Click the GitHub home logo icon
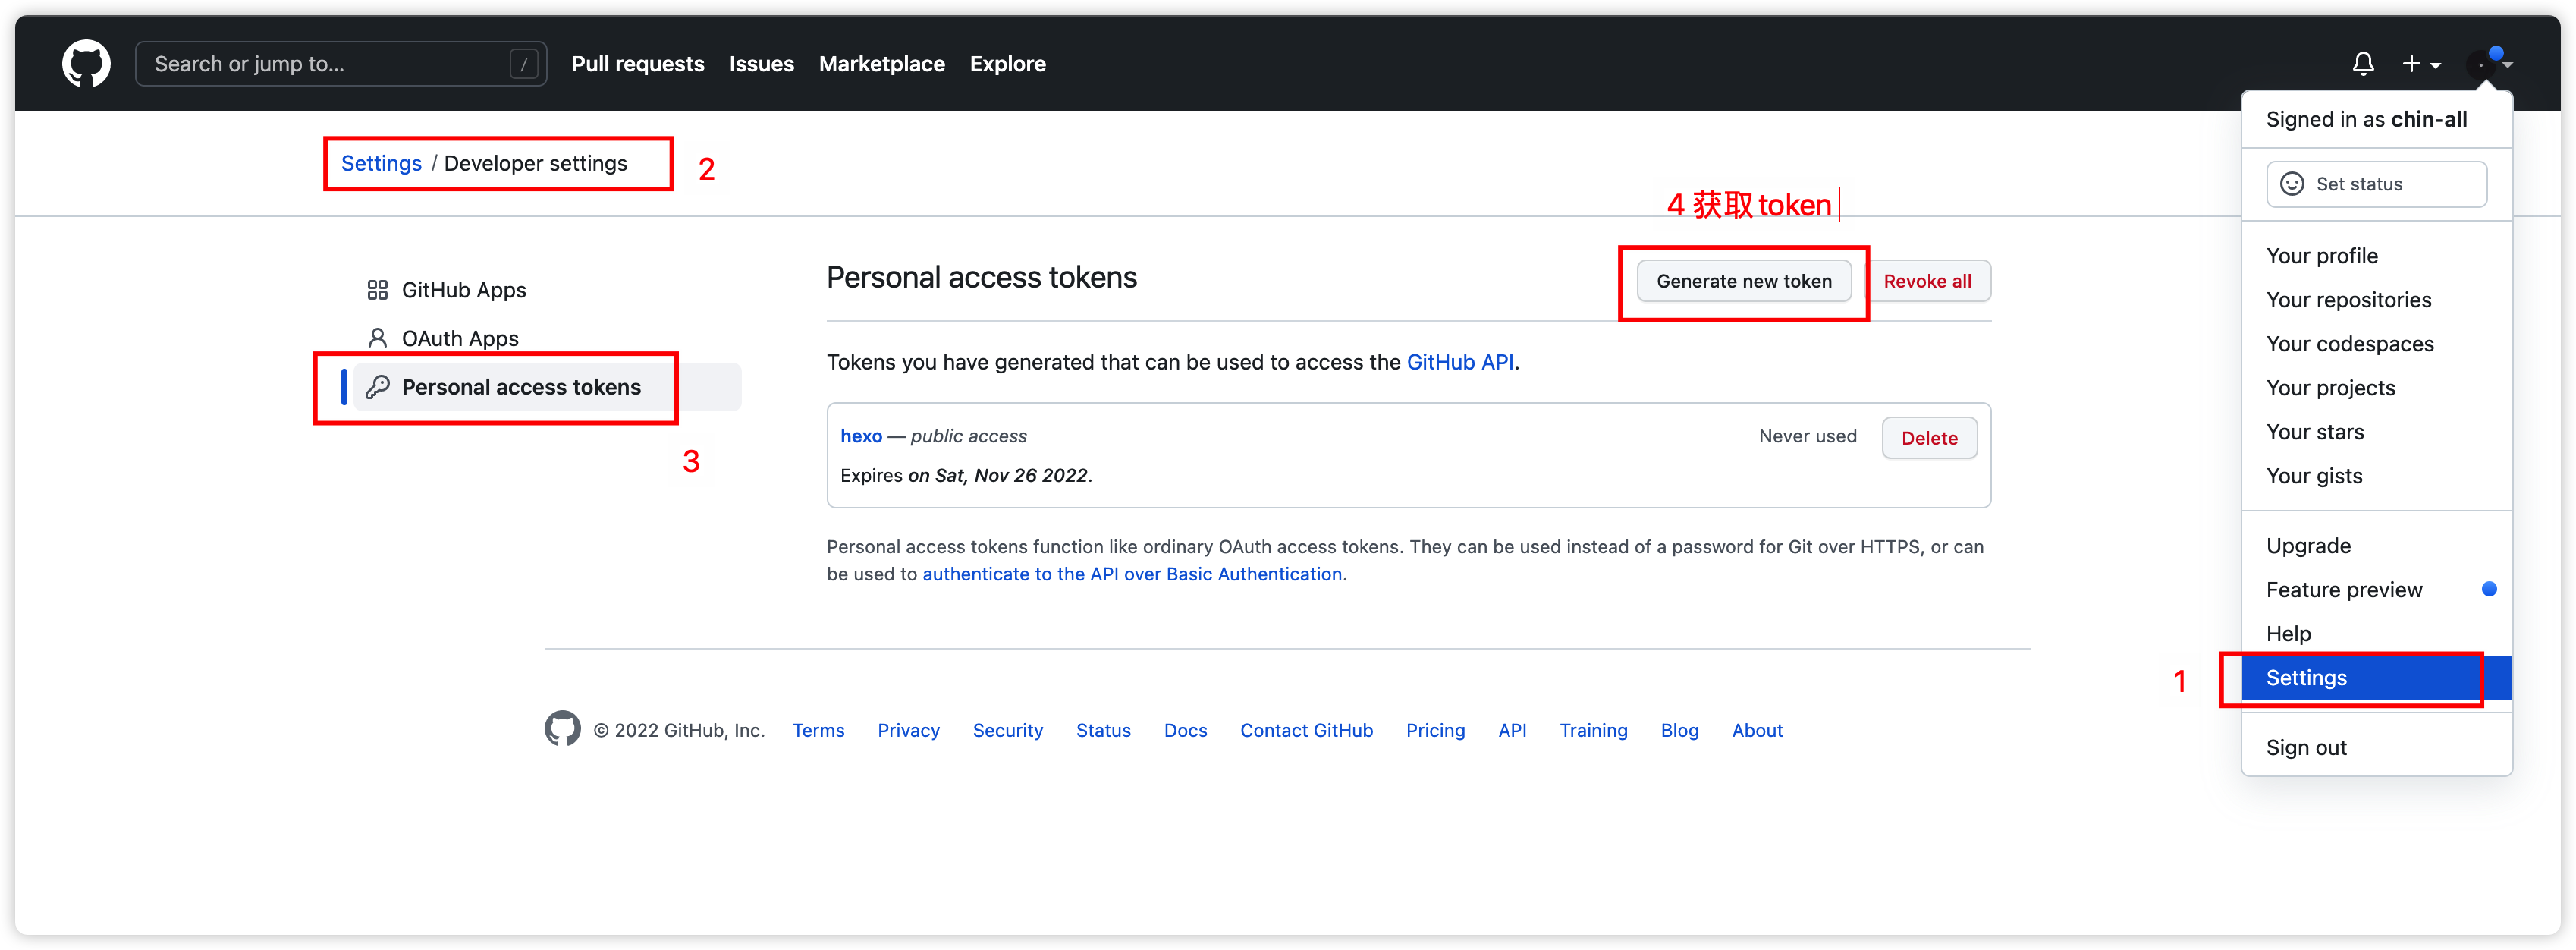 pos(82,64)
